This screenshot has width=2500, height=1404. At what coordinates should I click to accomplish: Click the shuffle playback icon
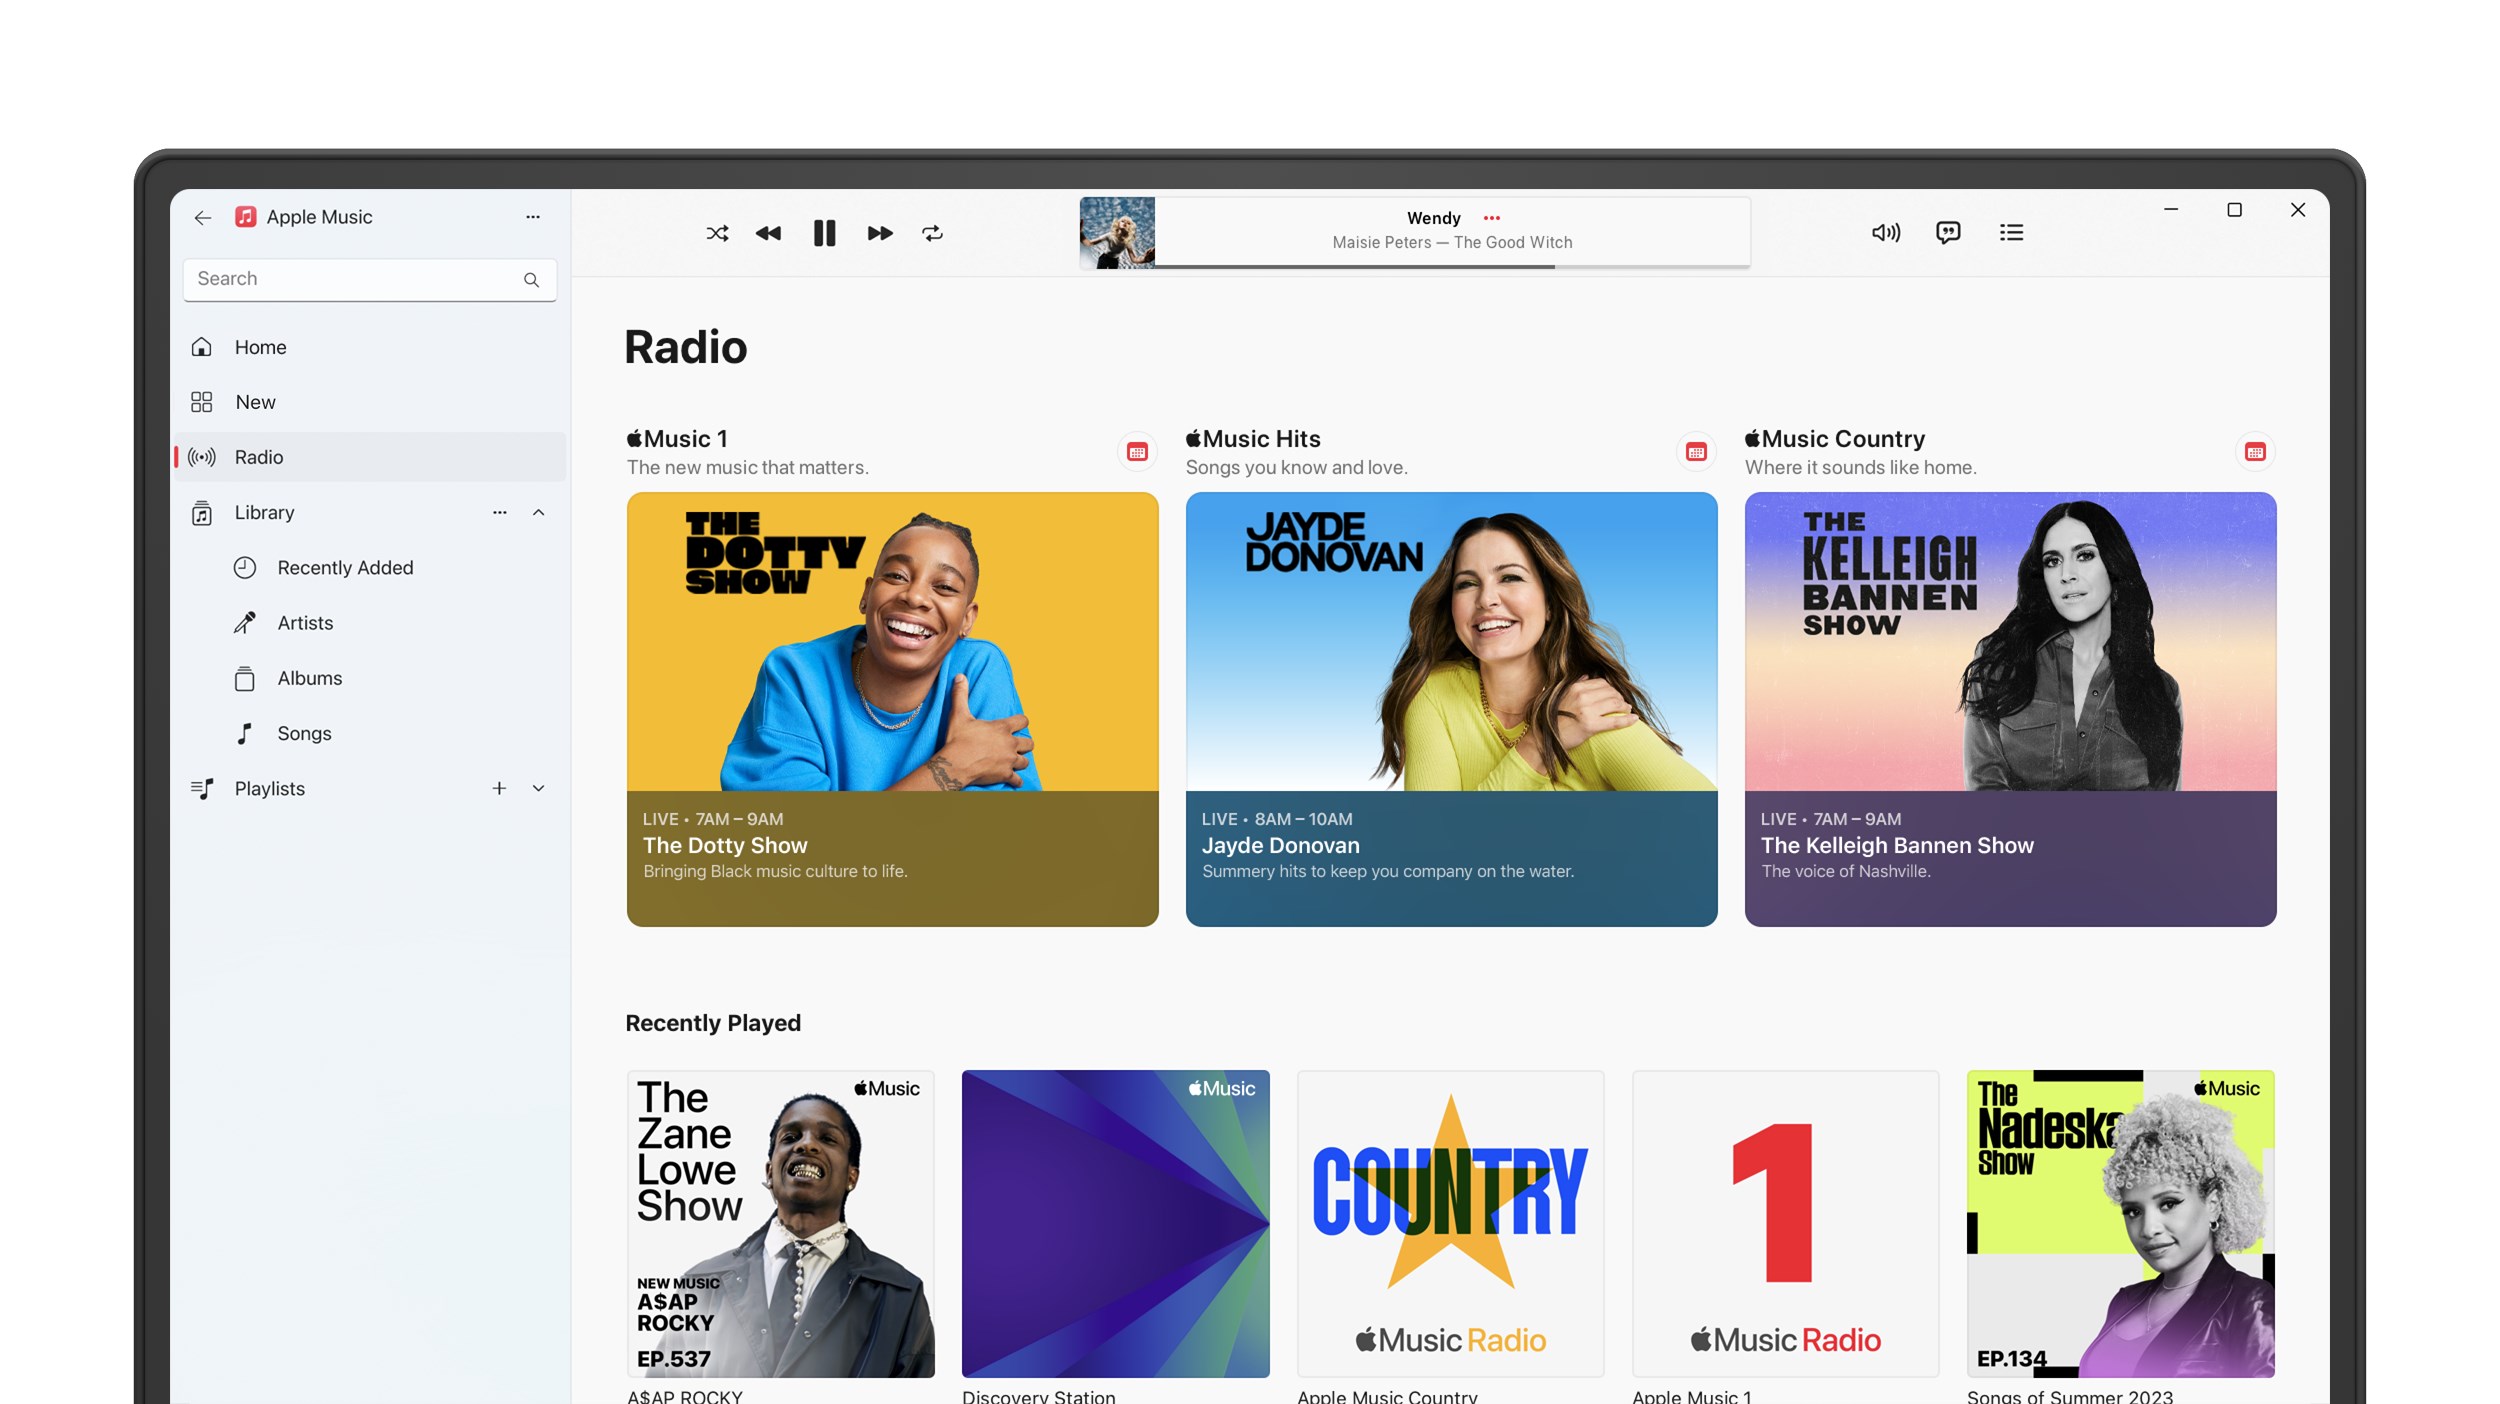point(714,232)
